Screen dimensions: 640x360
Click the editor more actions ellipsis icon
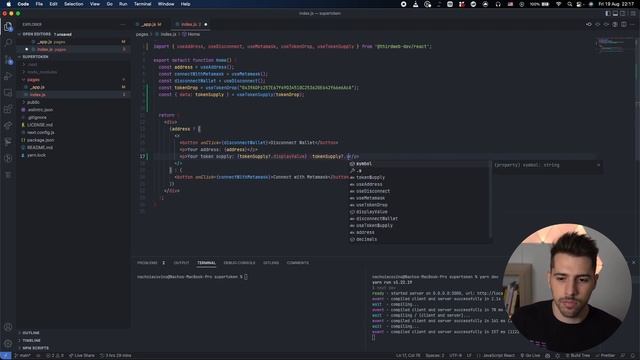(x=633, y=24)
